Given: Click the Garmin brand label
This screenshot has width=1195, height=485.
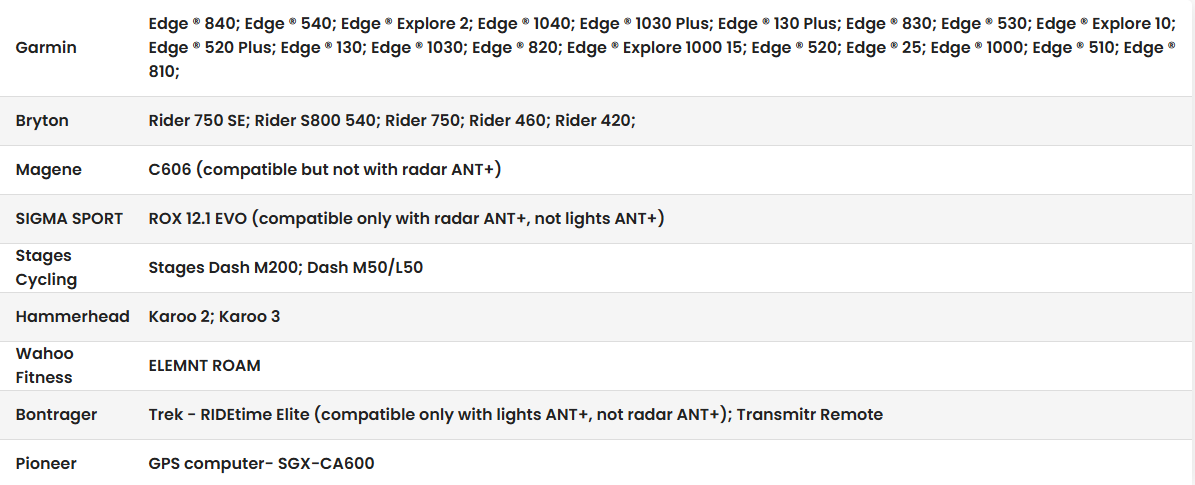Looking at the screenshot, I should pos(46,47).
